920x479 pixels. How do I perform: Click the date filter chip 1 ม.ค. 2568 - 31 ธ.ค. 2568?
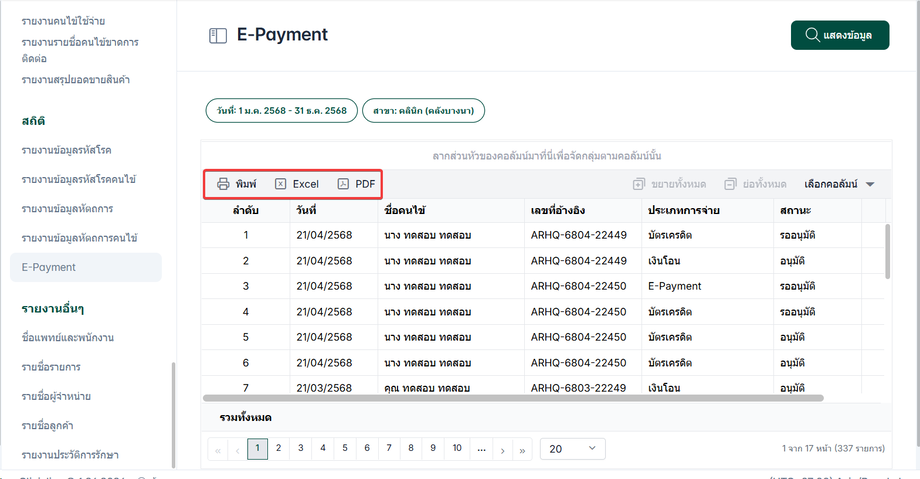click(281, 110)
